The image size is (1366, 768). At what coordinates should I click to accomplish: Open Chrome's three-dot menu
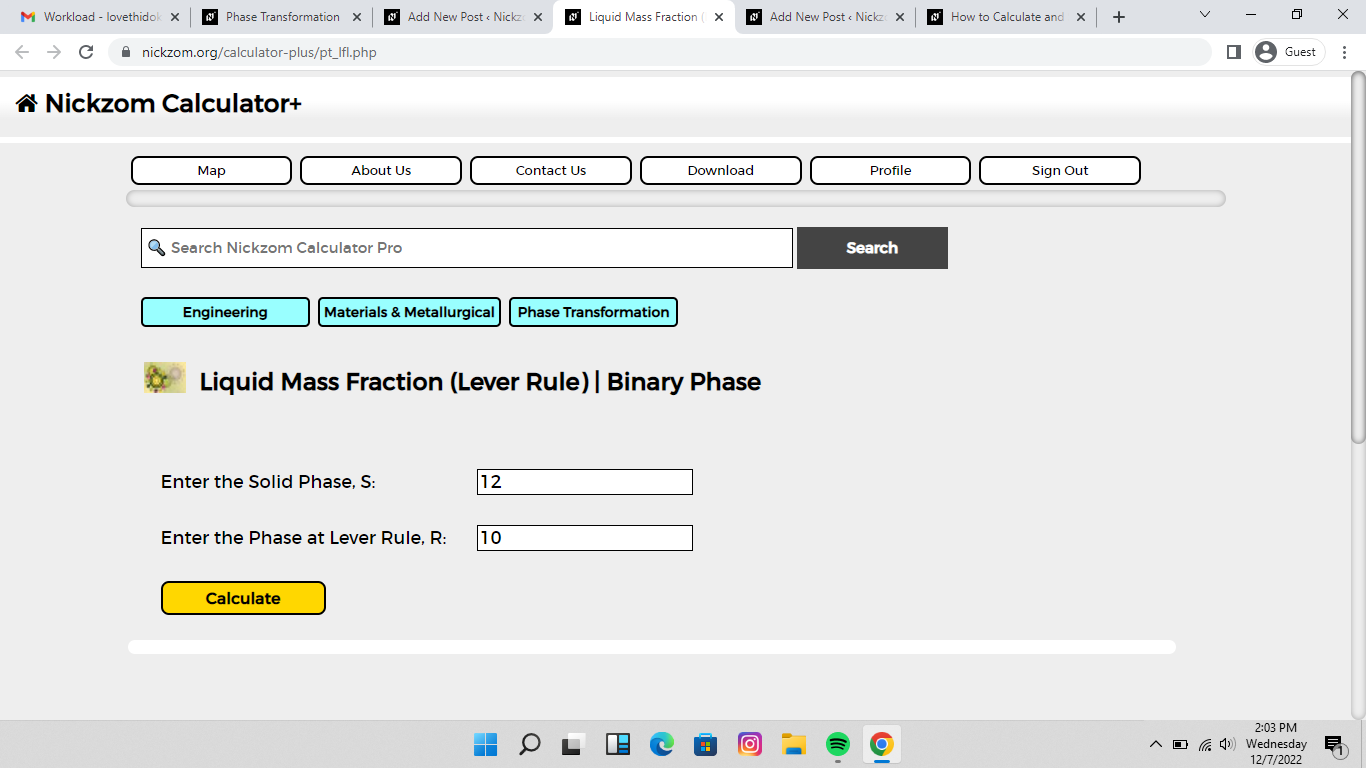[1345, 52]
